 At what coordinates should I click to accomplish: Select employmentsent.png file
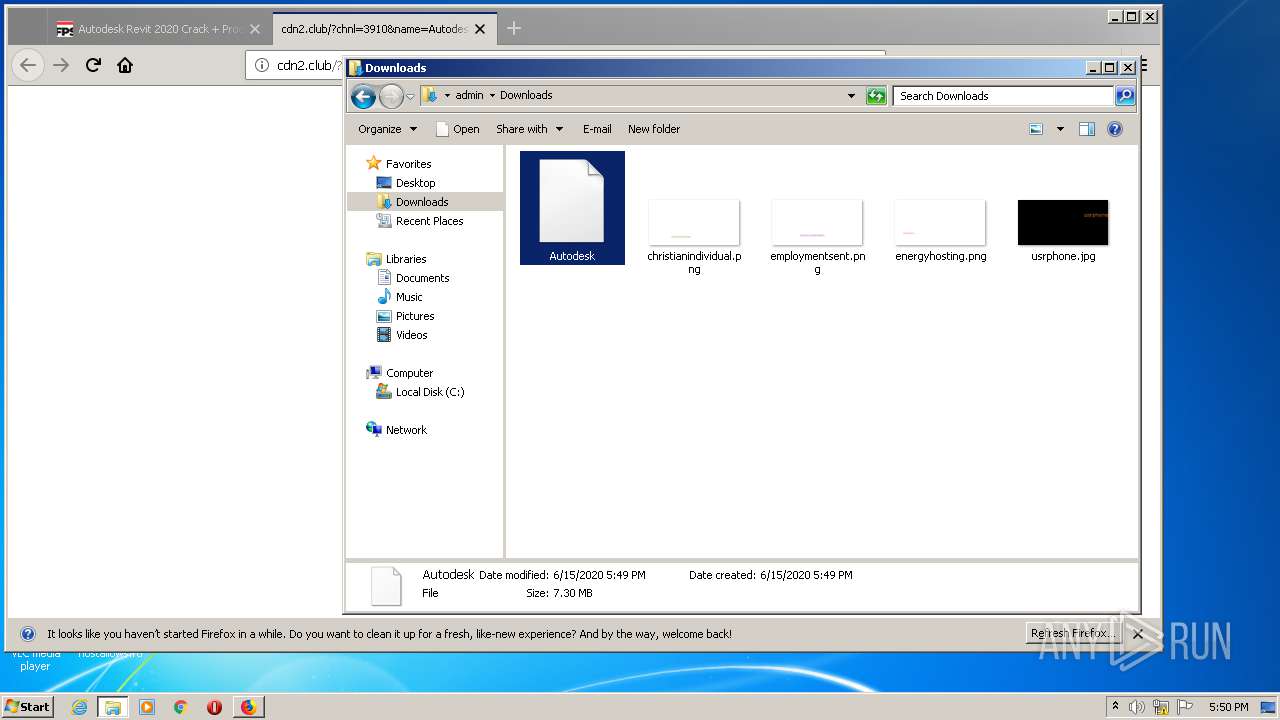(x=817, y=236)
